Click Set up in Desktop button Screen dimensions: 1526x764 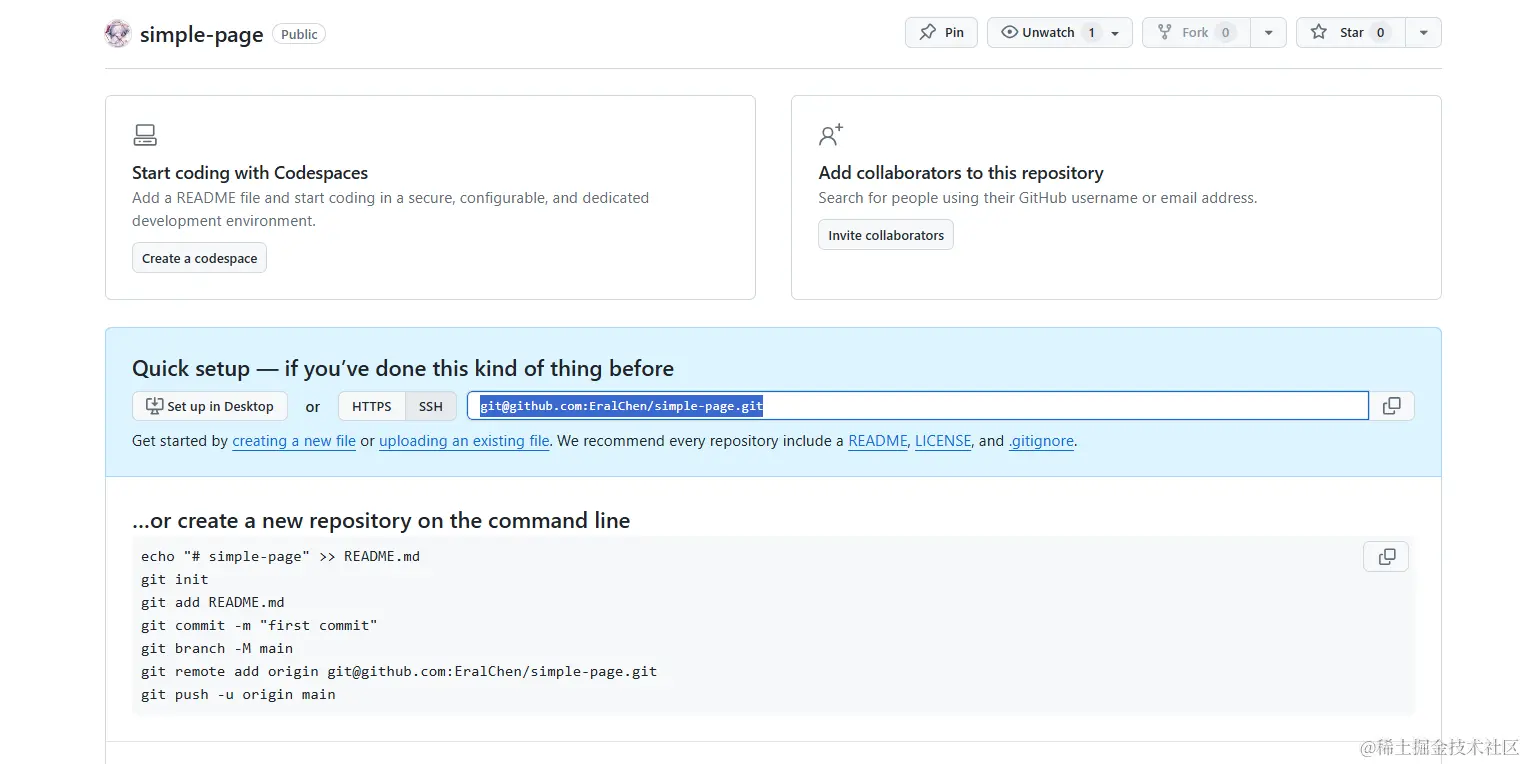pos(210,406)
